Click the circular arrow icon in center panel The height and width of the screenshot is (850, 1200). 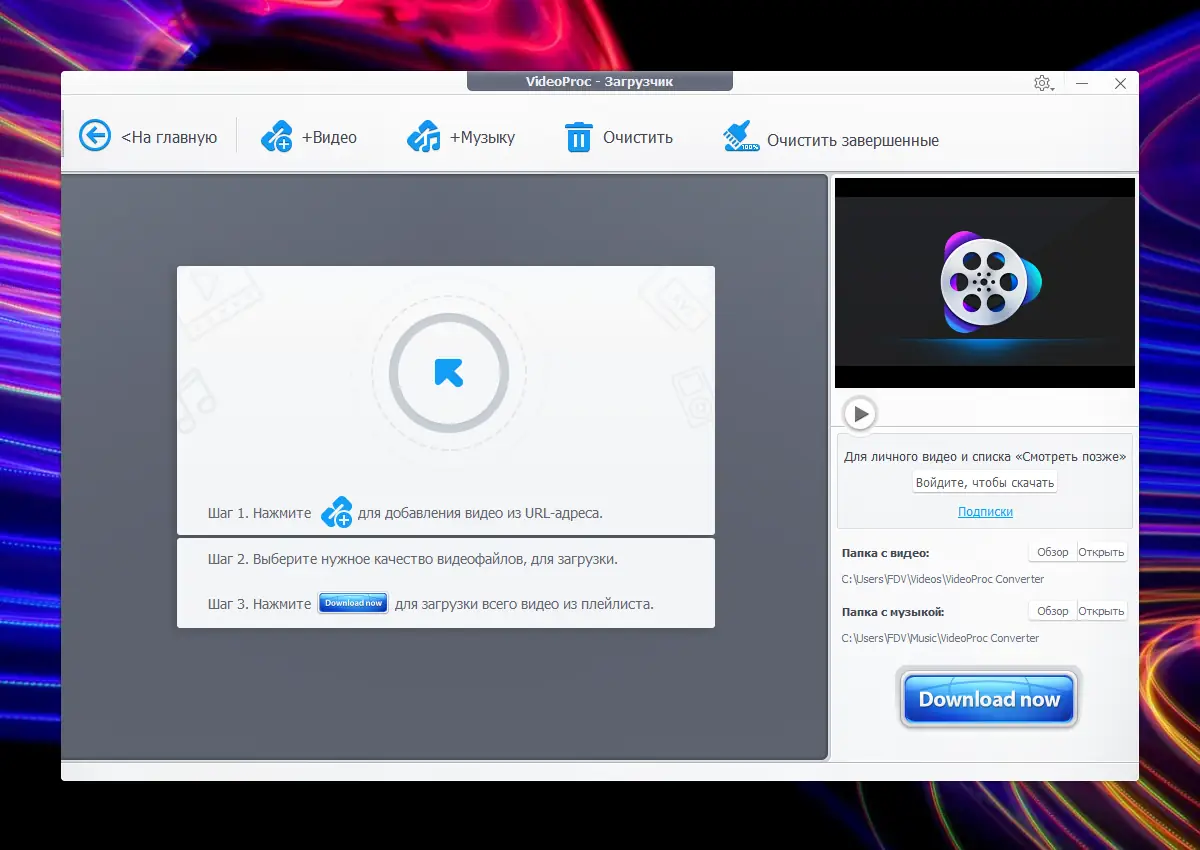click(449, 373)
